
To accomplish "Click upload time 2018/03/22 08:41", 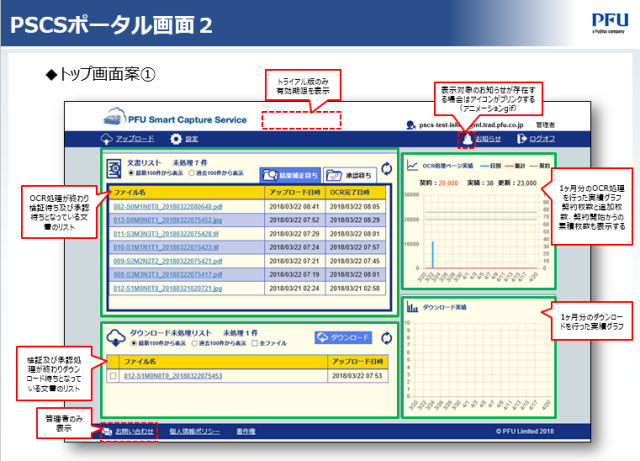I will click(294, 207).
